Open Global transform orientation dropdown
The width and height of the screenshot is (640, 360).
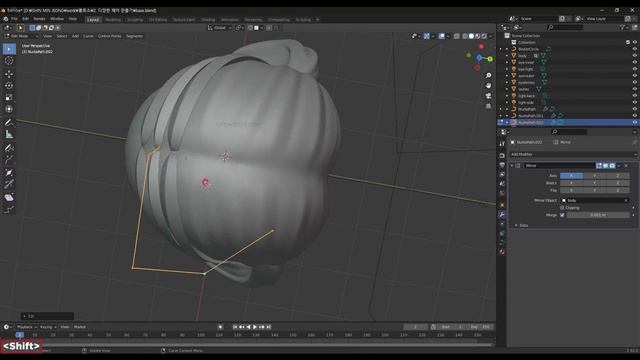point(220,28)
